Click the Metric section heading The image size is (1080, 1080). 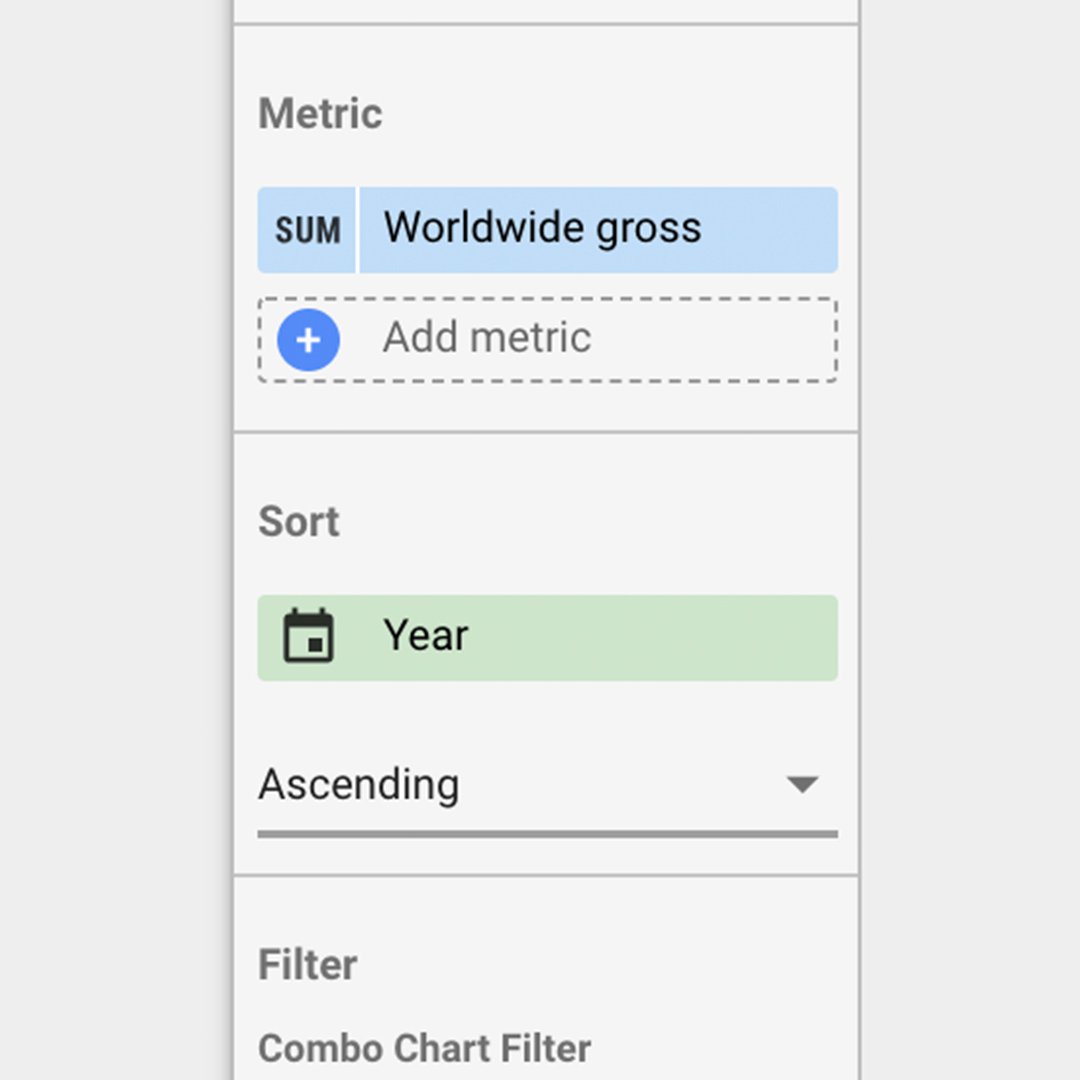pyautogui.click(x=320, y=113)
